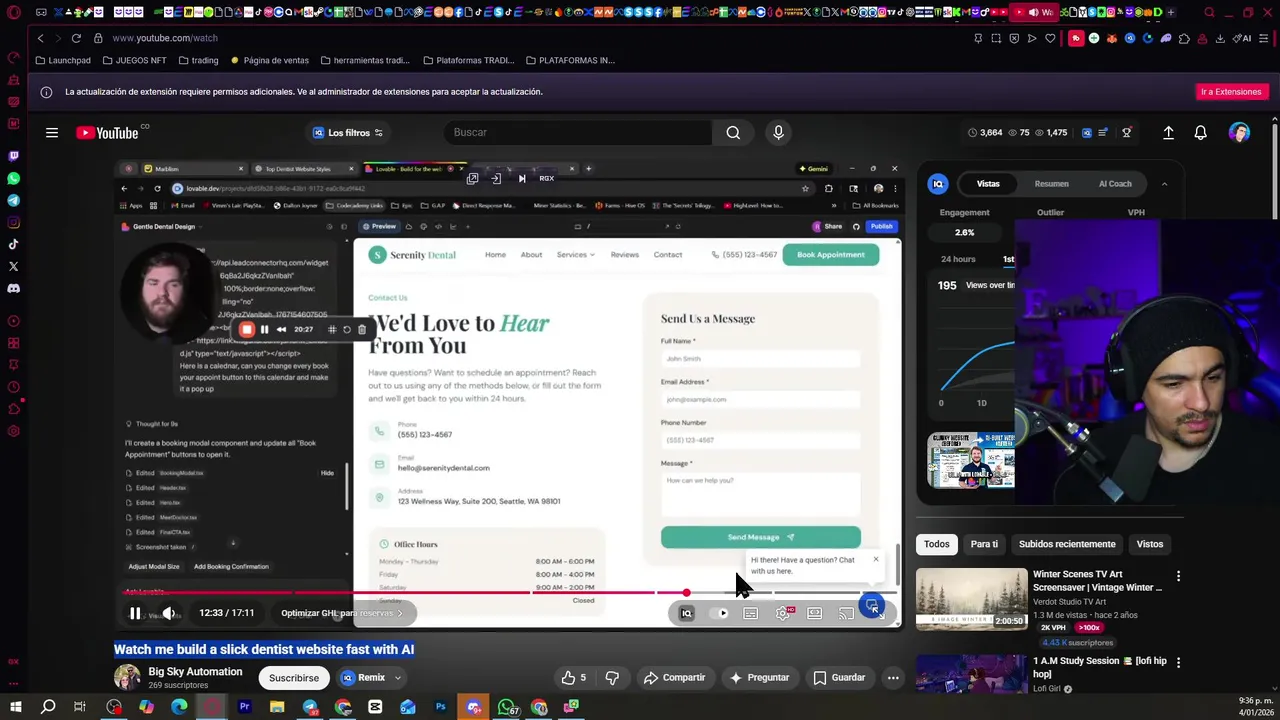Image resolution: width=1280 pixels, height=720 pixels.
Task: Open the Windows Start button
Action: (15, 707)
